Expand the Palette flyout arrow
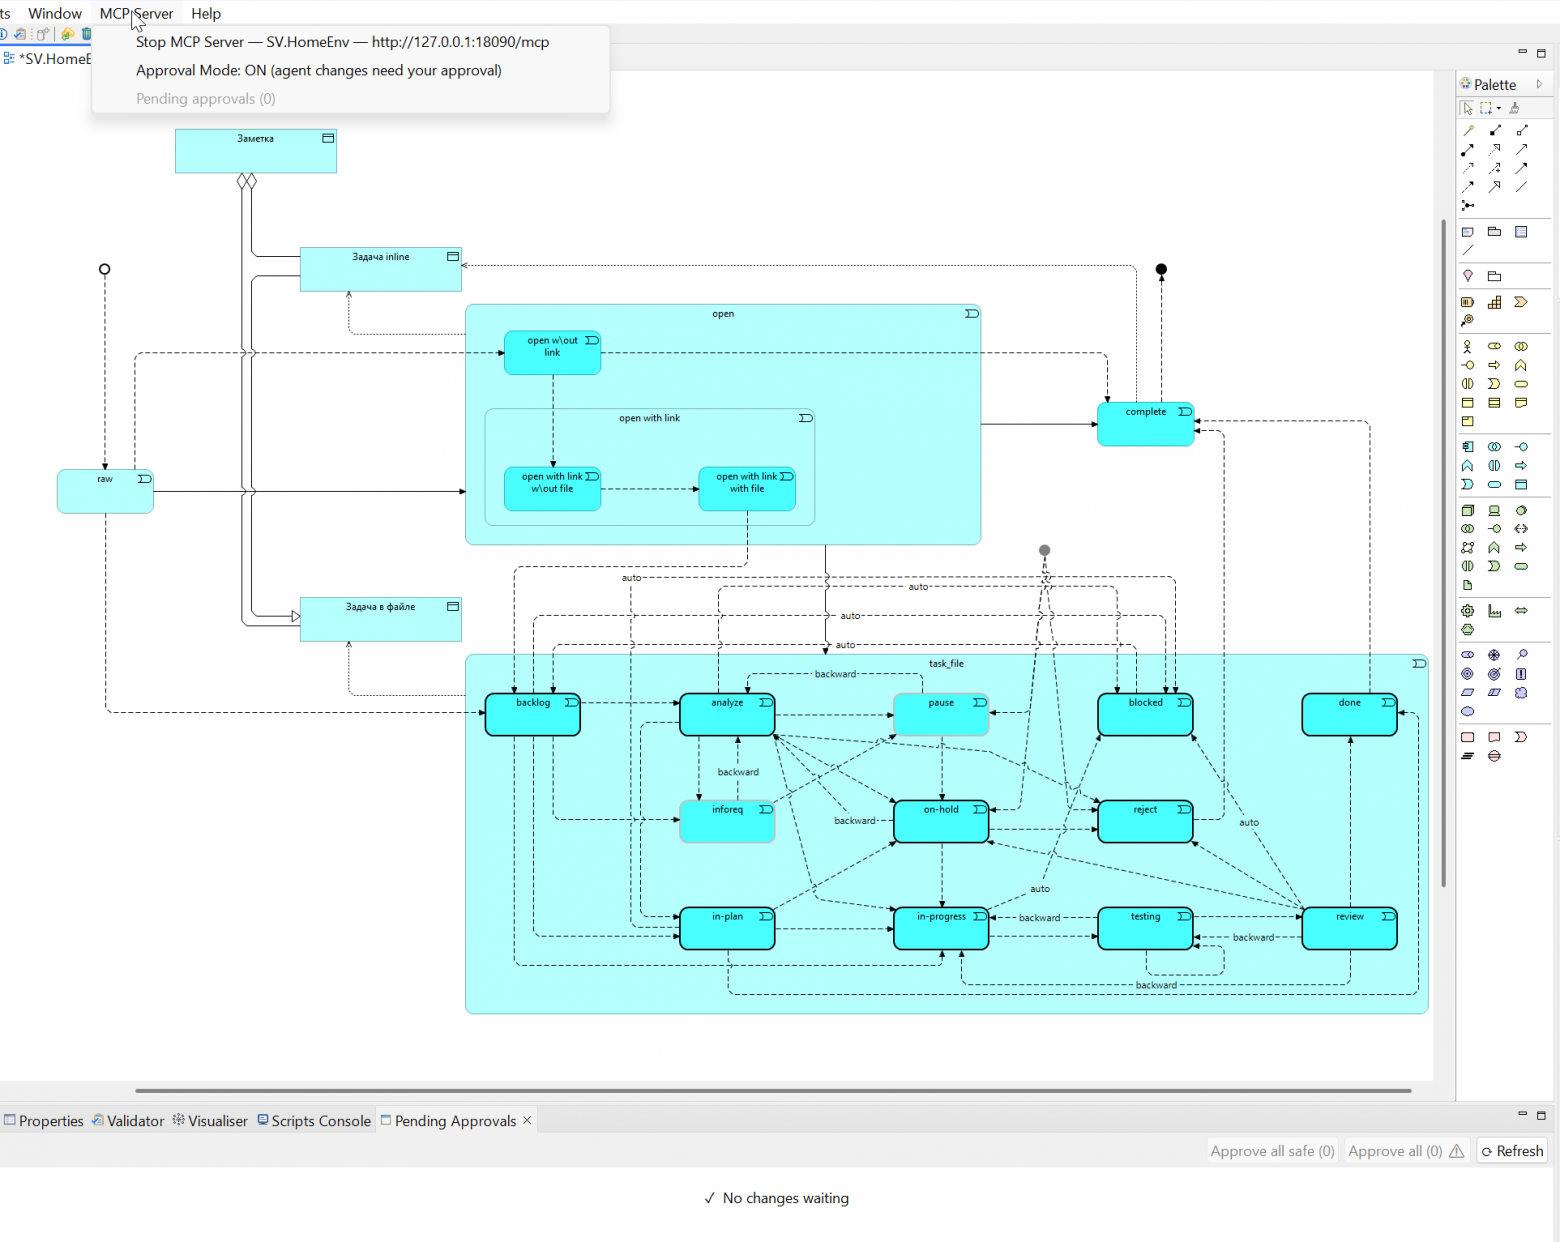This screenshot has width=1560, height=1242. [1540, 84]
